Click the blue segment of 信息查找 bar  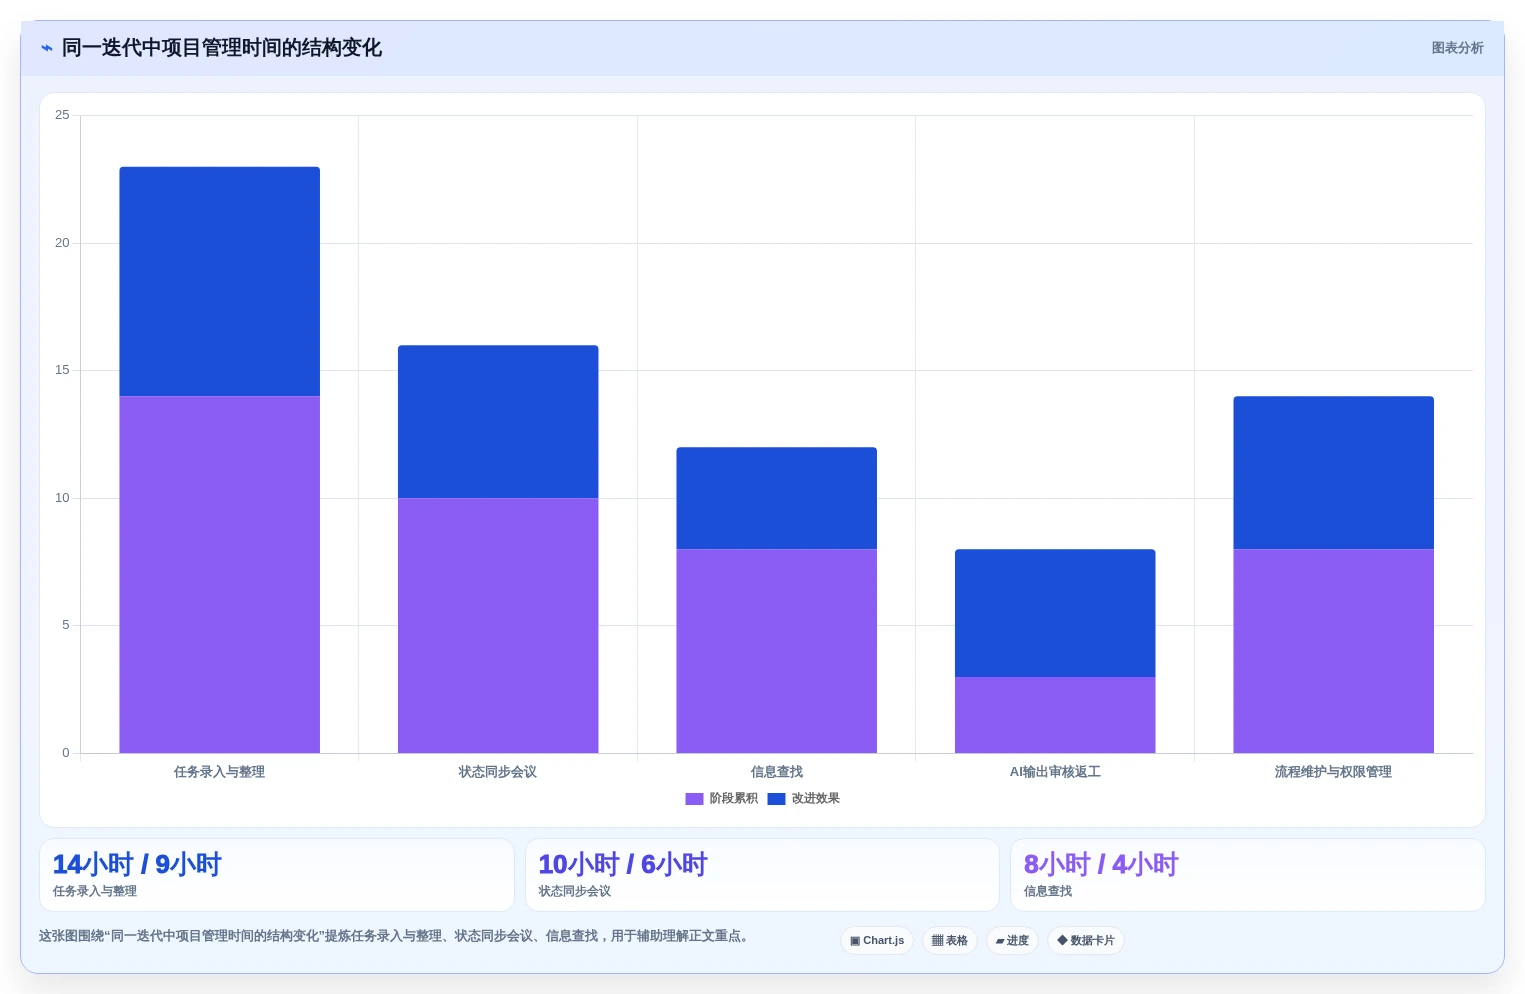[777, 498]
